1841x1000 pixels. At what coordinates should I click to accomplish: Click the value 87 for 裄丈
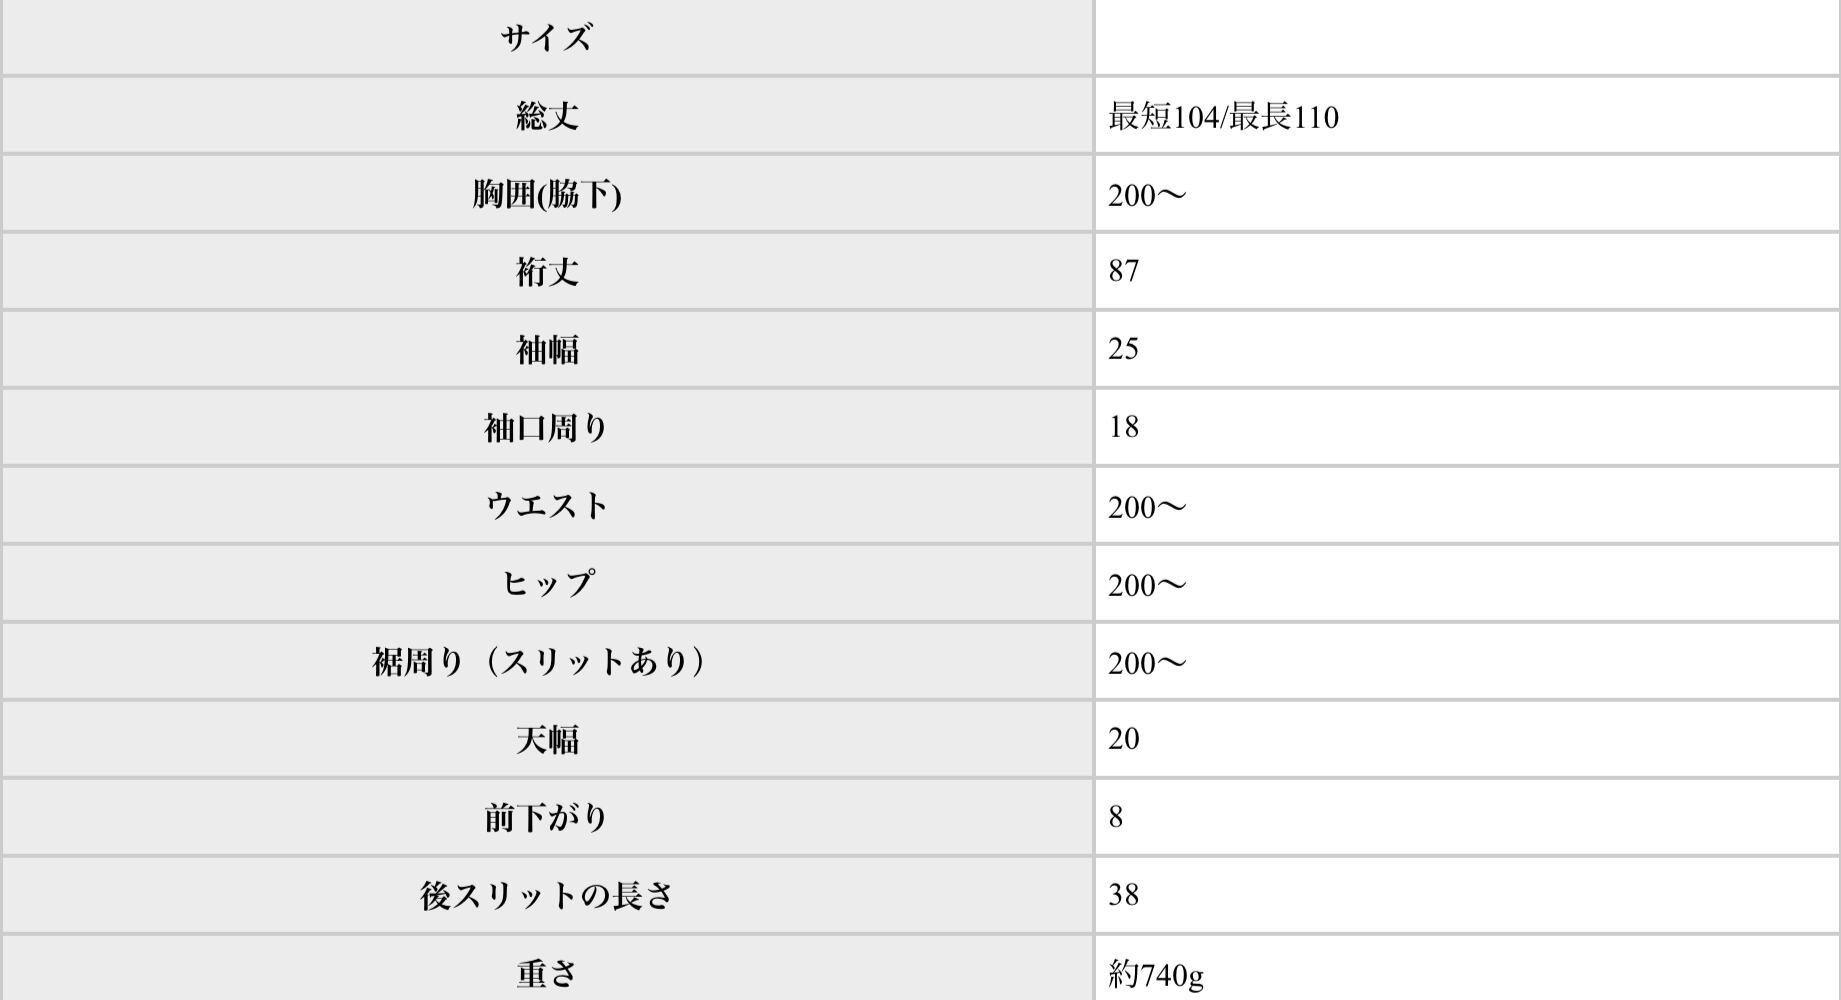tap(1123, 271)
